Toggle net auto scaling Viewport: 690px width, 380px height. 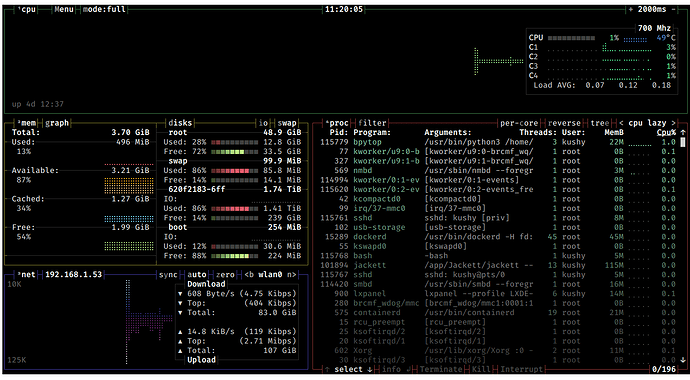[x=197, y=274]
